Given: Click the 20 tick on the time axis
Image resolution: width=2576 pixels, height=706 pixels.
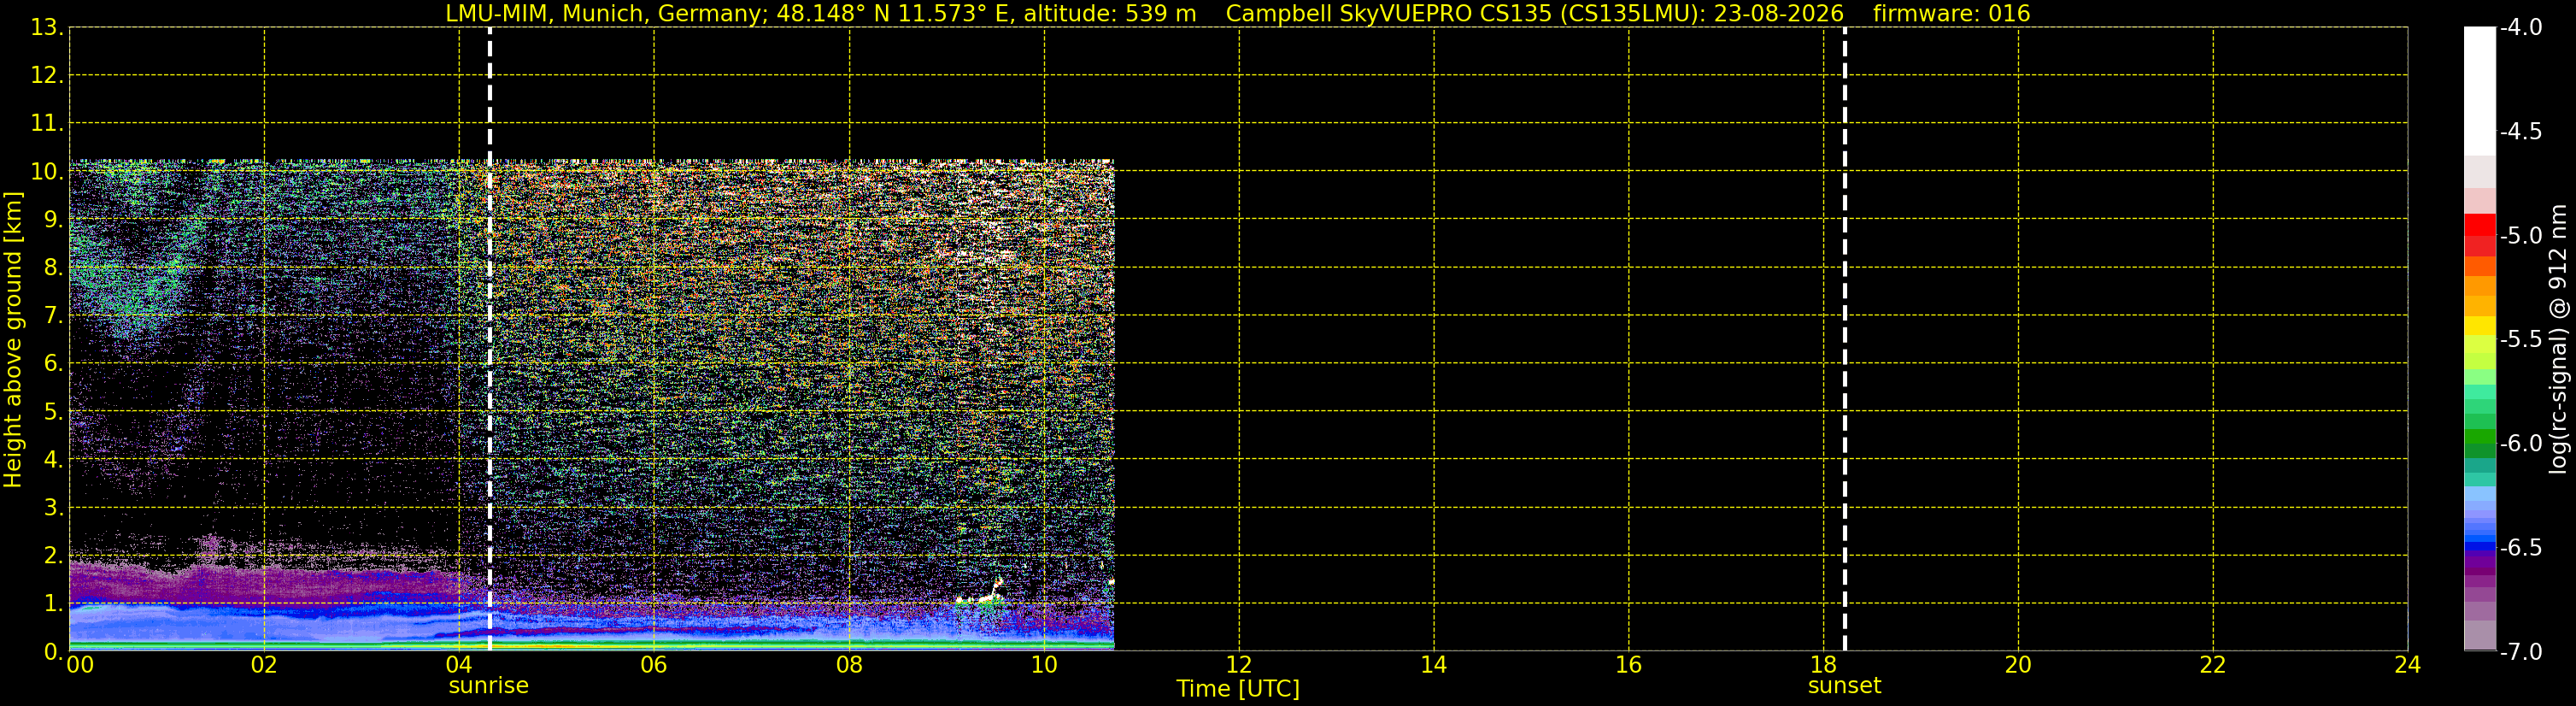Looking at the screenshot, I should coord(2018,665).
